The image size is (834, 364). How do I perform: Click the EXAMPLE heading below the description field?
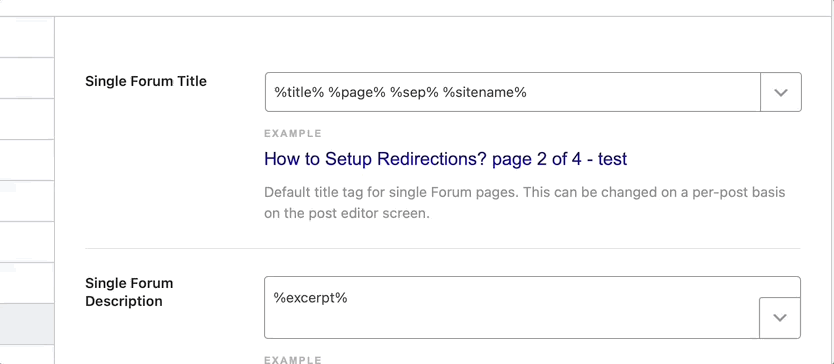pos(293,360)
